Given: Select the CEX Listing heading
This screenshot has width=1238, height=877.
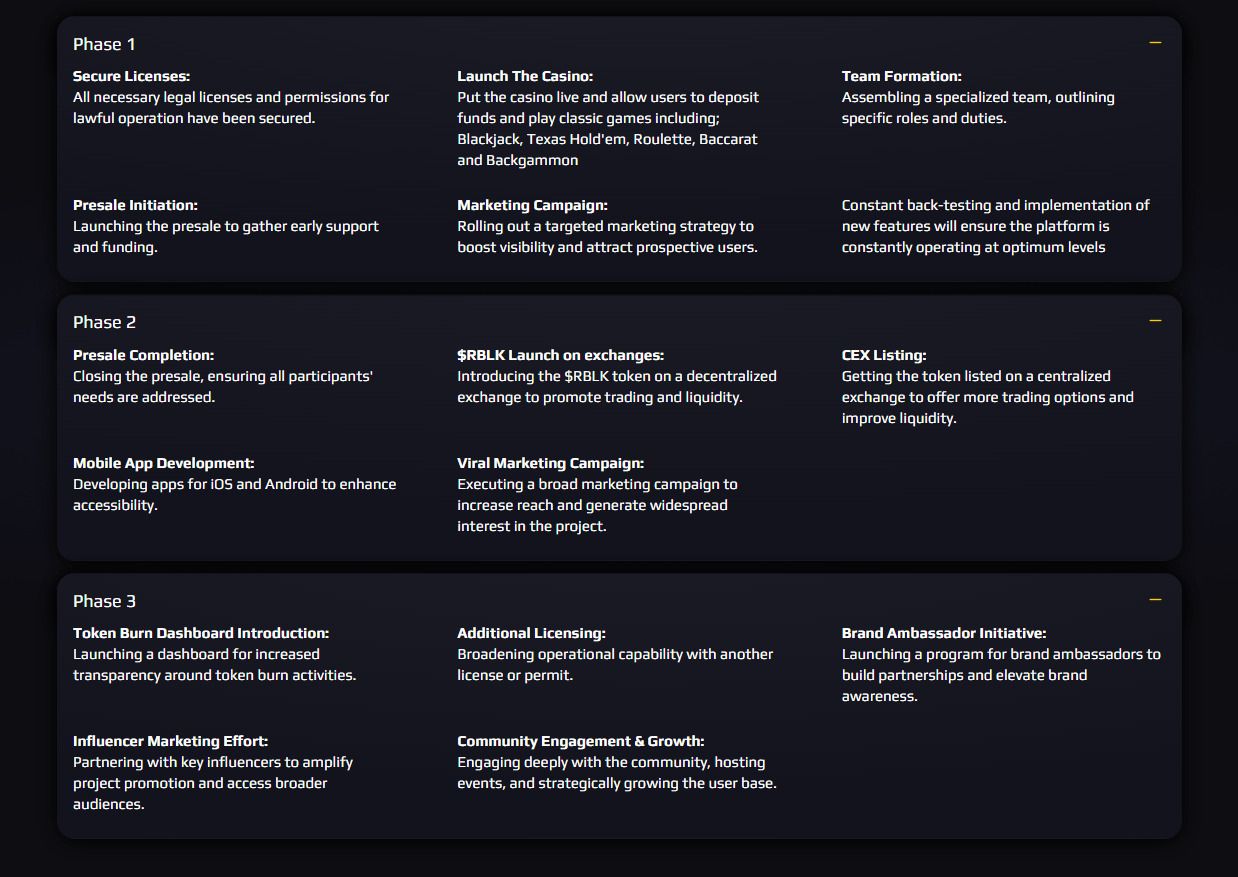Looking at the screenshot, I should 884,355.
